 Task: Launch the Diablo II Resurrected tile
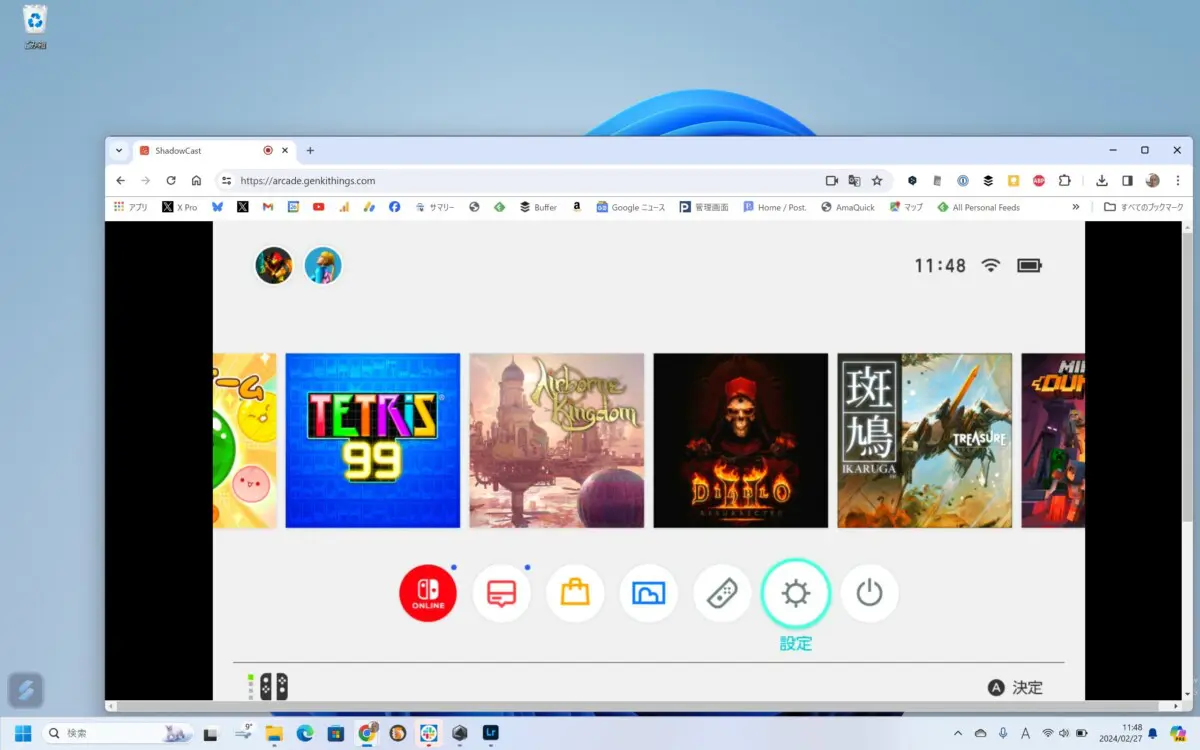pyautogui.click(x=741, y=440)
